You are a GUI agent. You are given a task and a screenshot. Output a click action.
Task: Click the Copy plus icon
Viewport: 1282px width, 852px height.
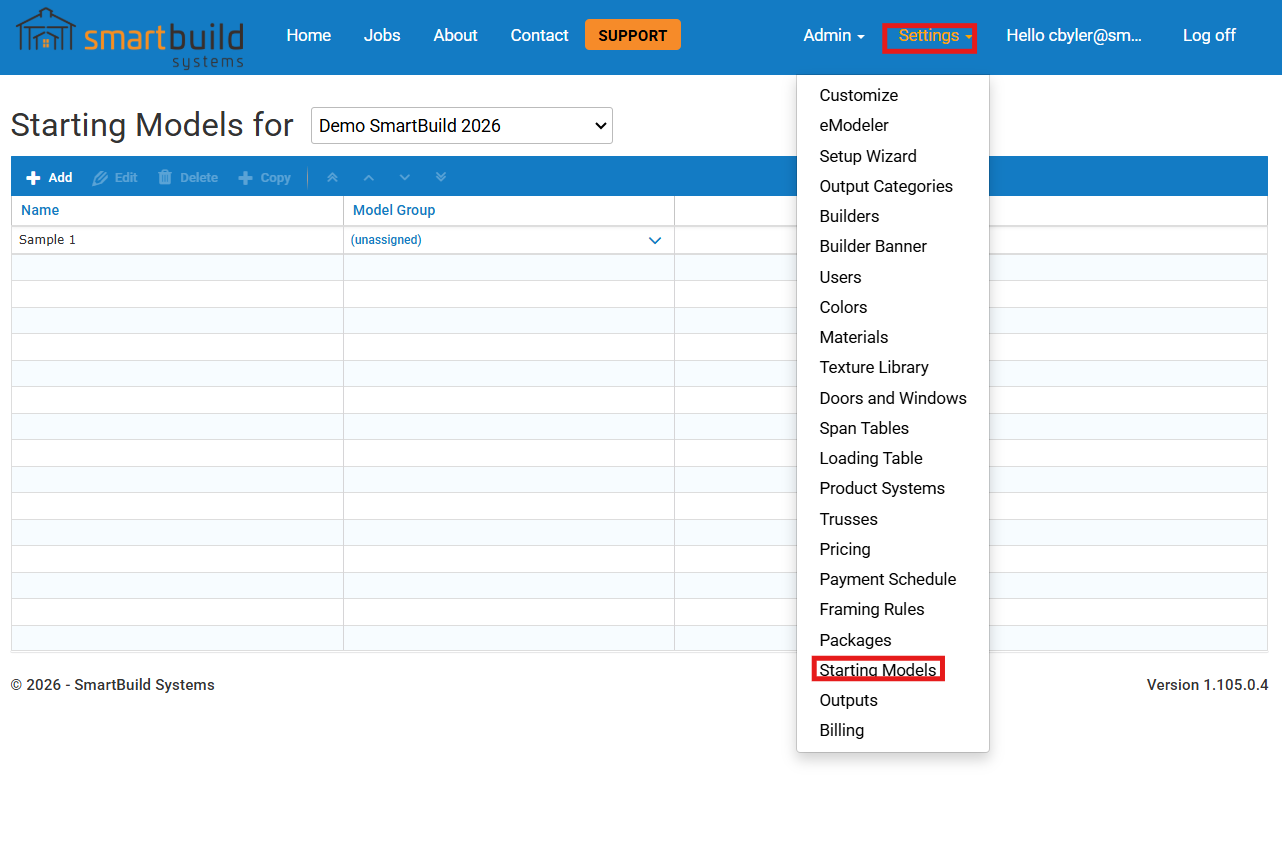click(x=245, y=178)
